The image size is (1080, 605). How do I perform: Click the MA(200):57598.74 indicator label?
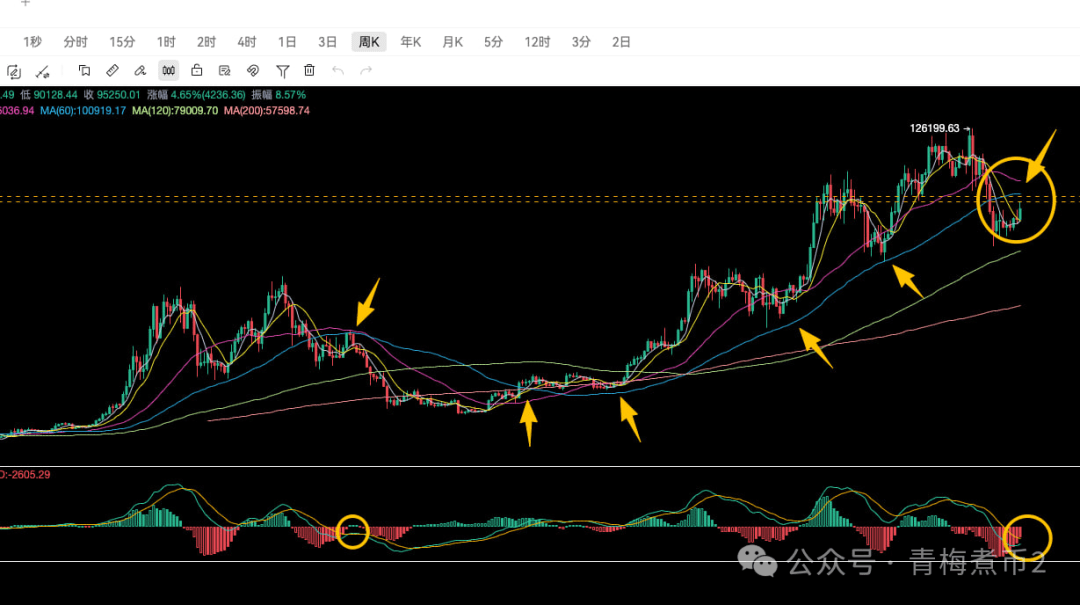pos(267,110)
